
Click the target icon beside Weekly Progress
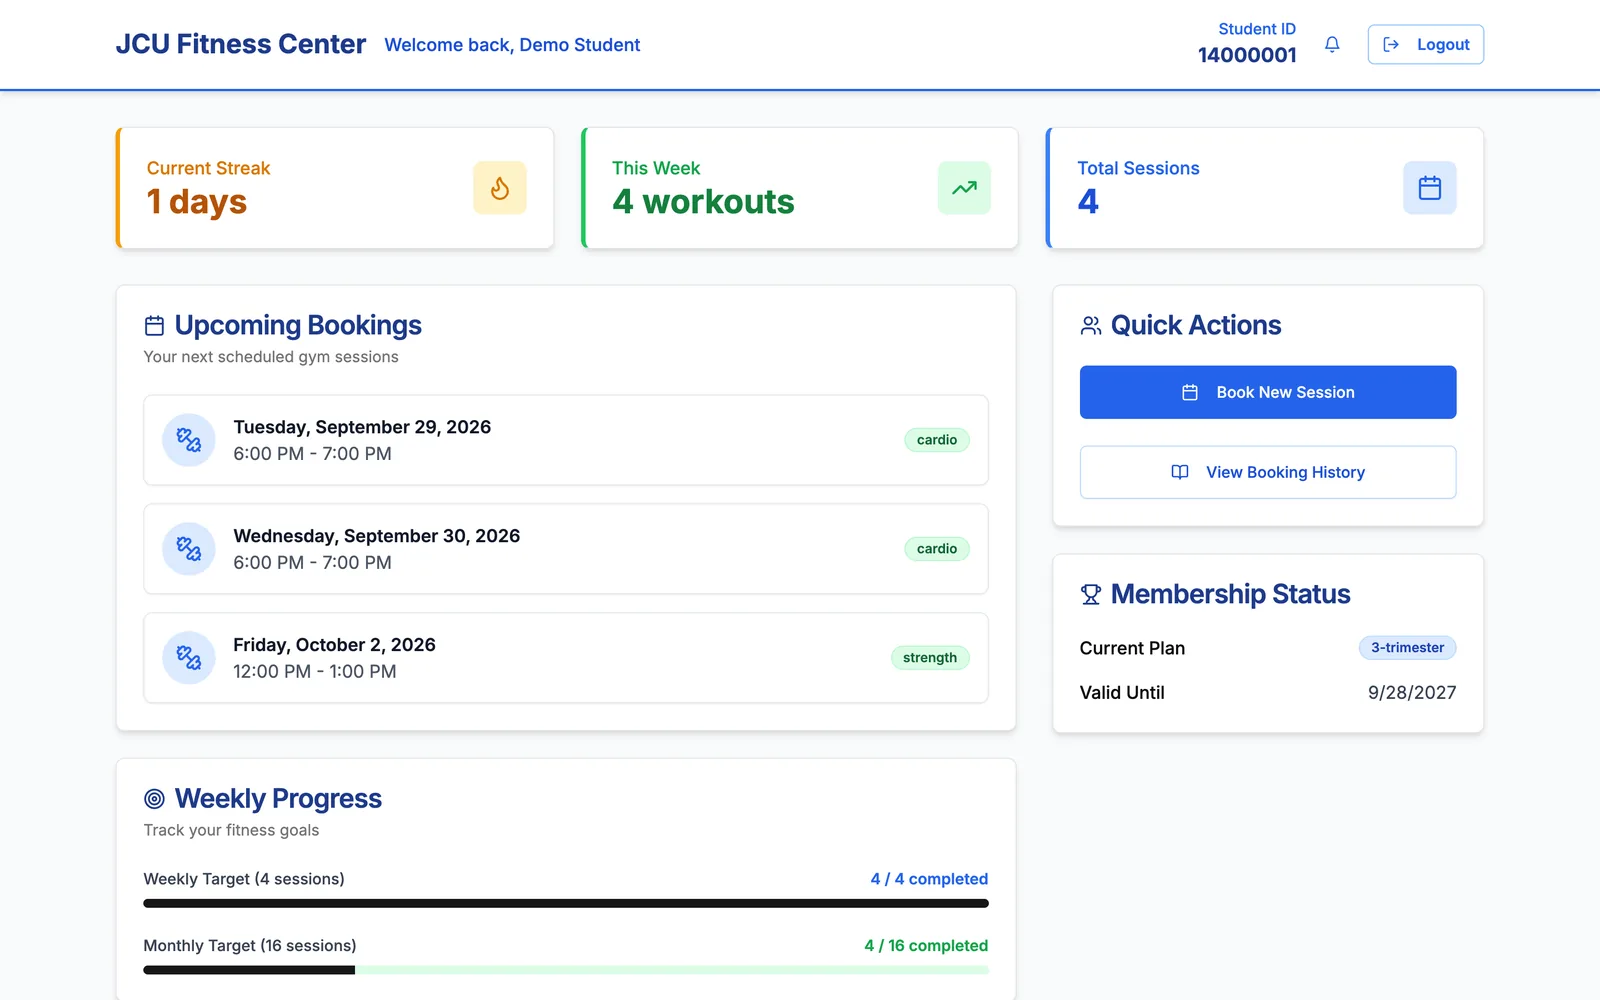click(x=154, y=799)
